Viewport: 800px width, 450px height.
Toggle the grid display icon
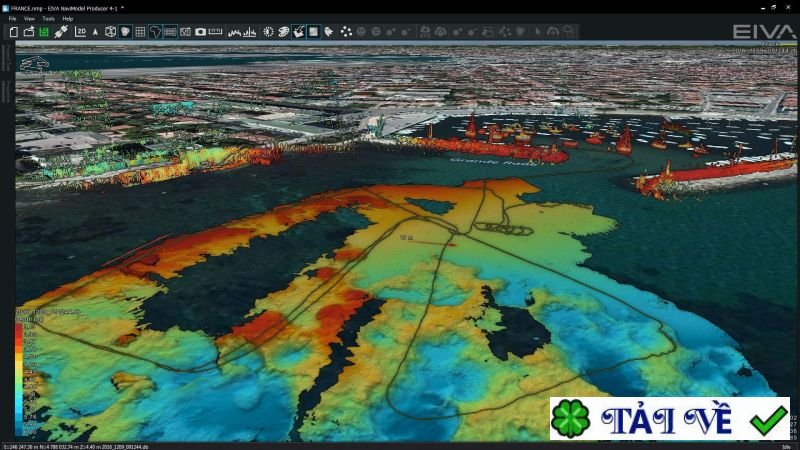140,31
